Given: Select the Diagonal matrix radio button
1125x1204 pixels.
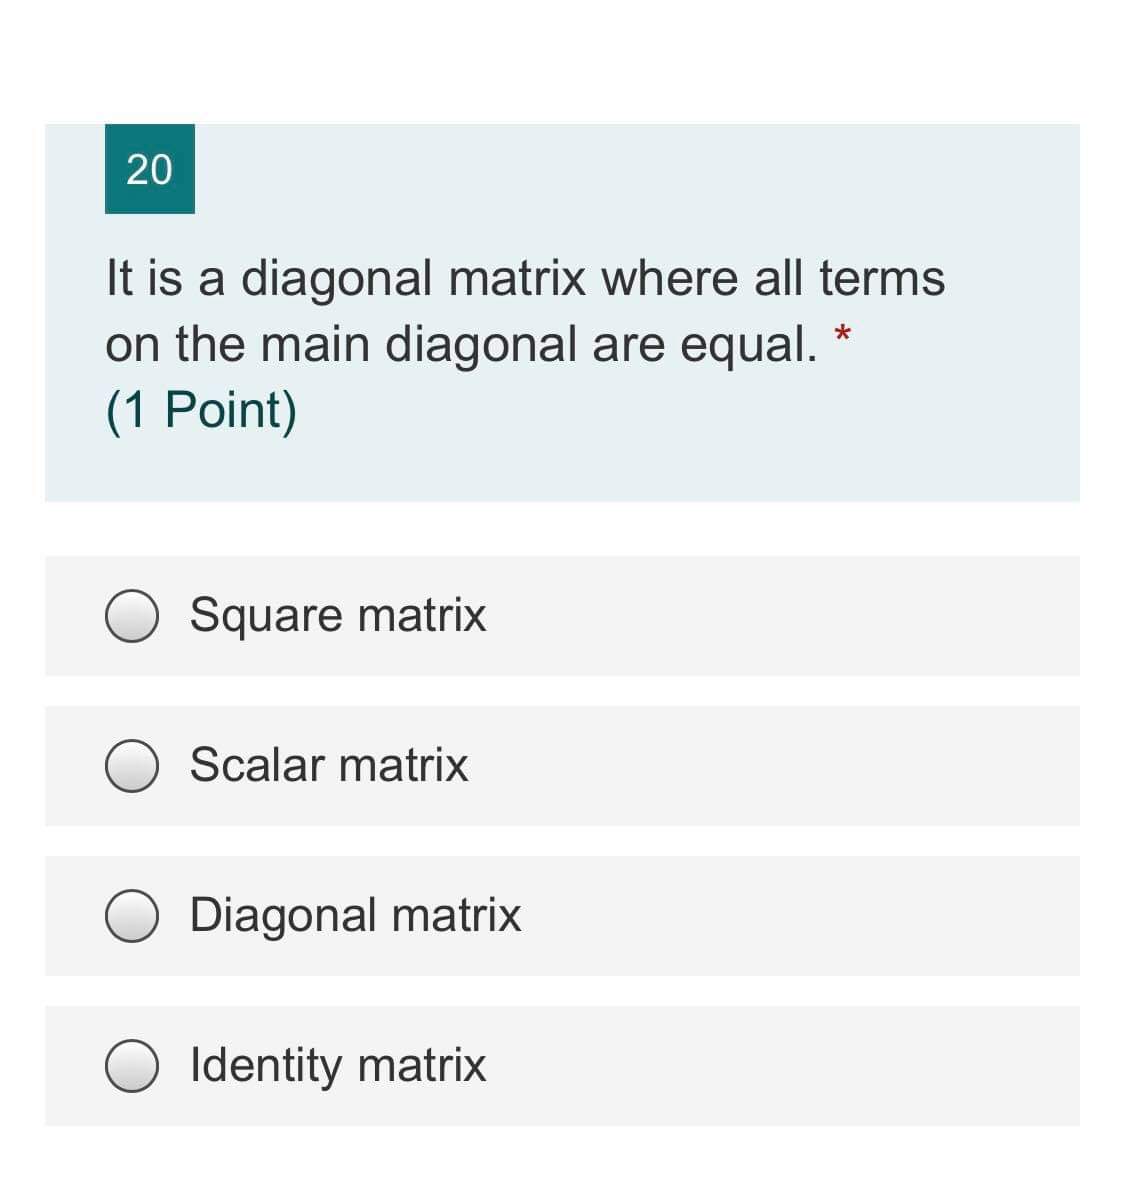Looking at the screenshot, I should pyautogui.click(x=135, y=915).
